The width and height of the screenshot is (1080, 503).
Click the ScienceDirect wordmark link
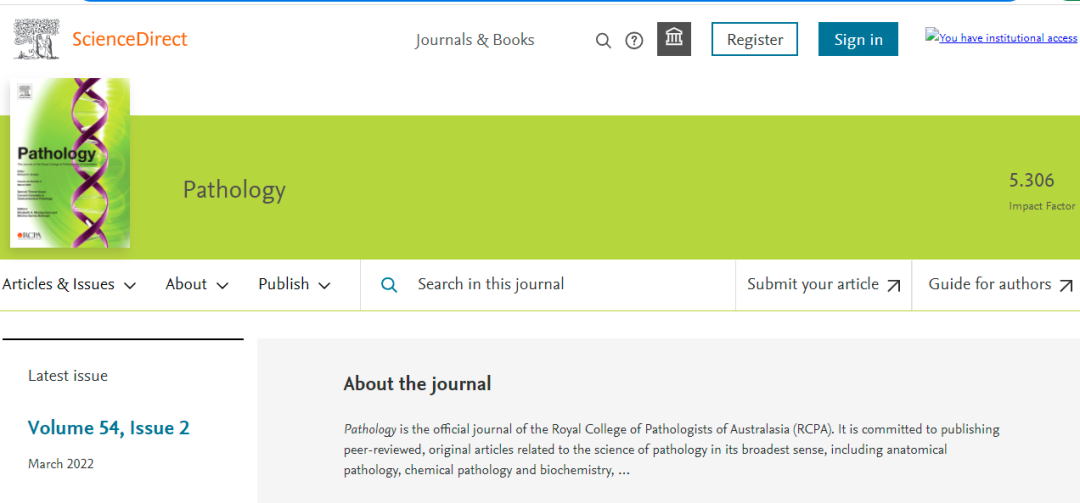pos(130,40)
